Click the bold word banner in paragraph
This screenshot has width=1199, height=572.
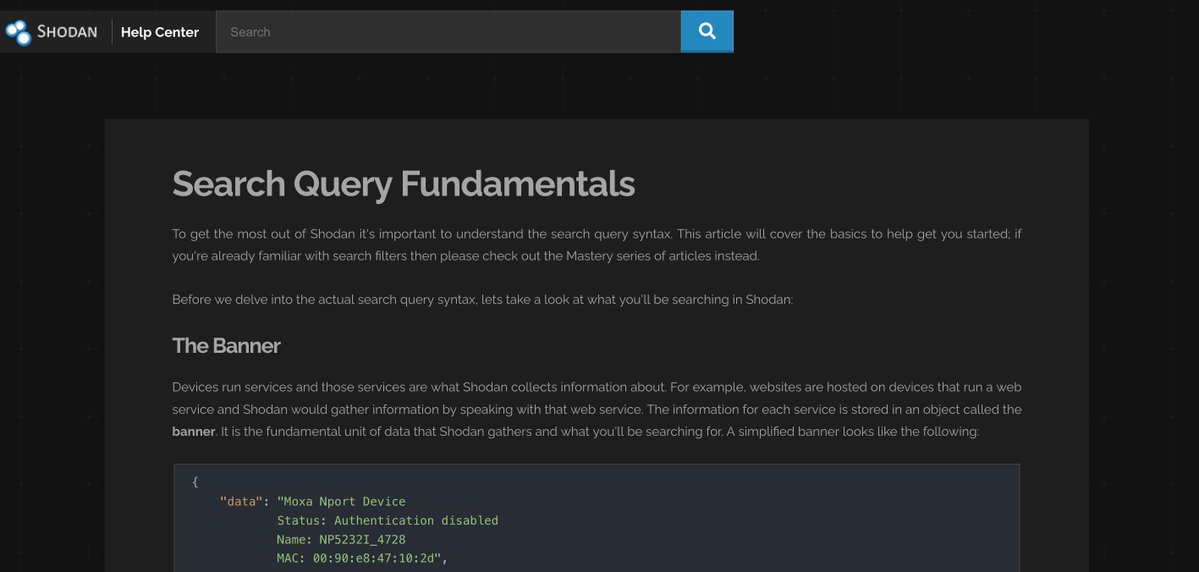click(x=193, y=431)
